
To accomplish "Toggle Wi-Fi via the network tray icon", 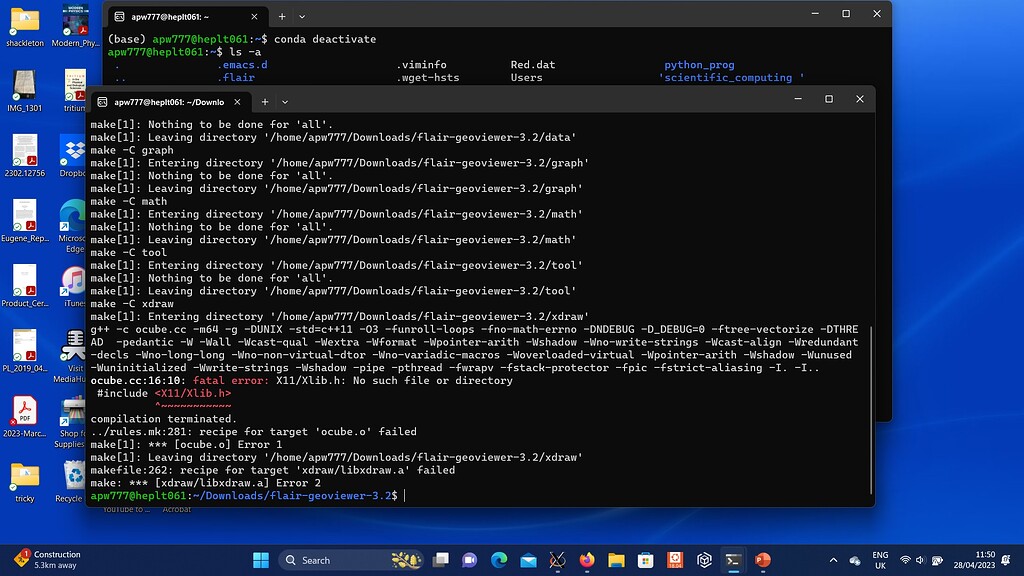I will (x=905, y=560).
